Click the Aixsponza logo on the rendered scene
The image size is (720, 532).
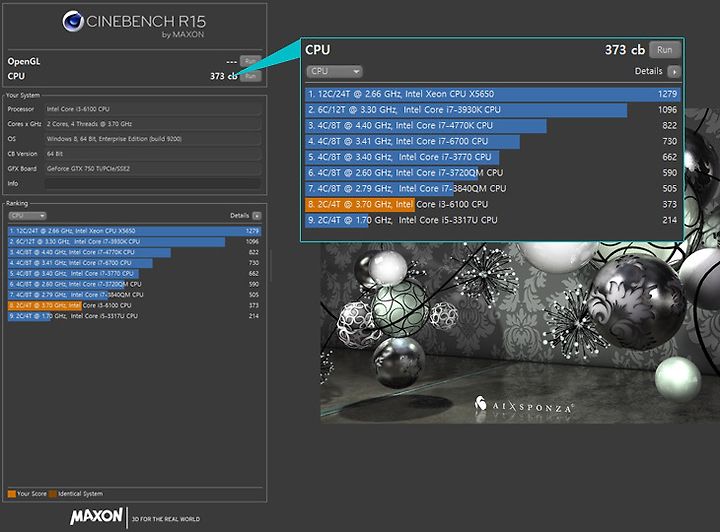click(524, 405)
